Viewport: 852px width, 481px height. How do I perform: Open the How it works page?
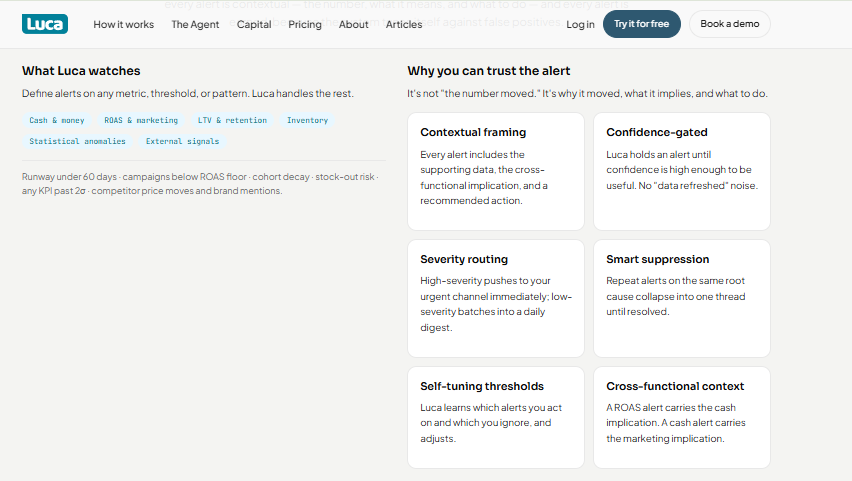click(x=123, y=24)
